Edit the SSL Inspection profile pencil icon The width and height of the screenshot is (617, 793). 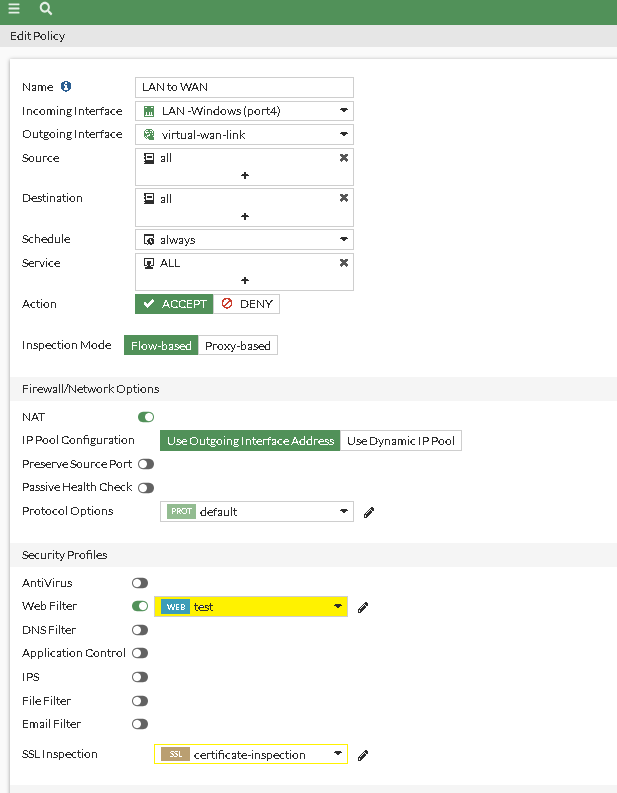(363, 755)
